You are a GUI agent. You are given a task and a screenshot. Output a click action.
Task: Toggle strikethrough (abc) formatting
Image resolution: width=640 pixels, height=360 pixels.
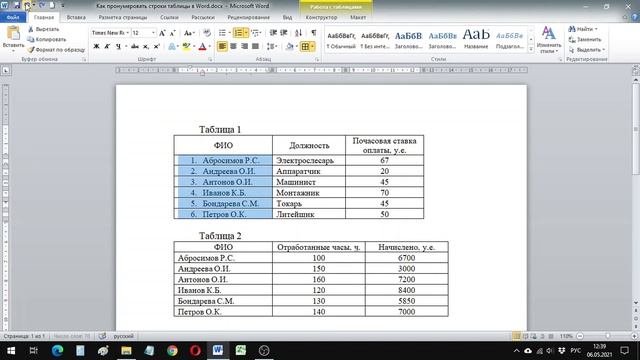tap(135, 47)
